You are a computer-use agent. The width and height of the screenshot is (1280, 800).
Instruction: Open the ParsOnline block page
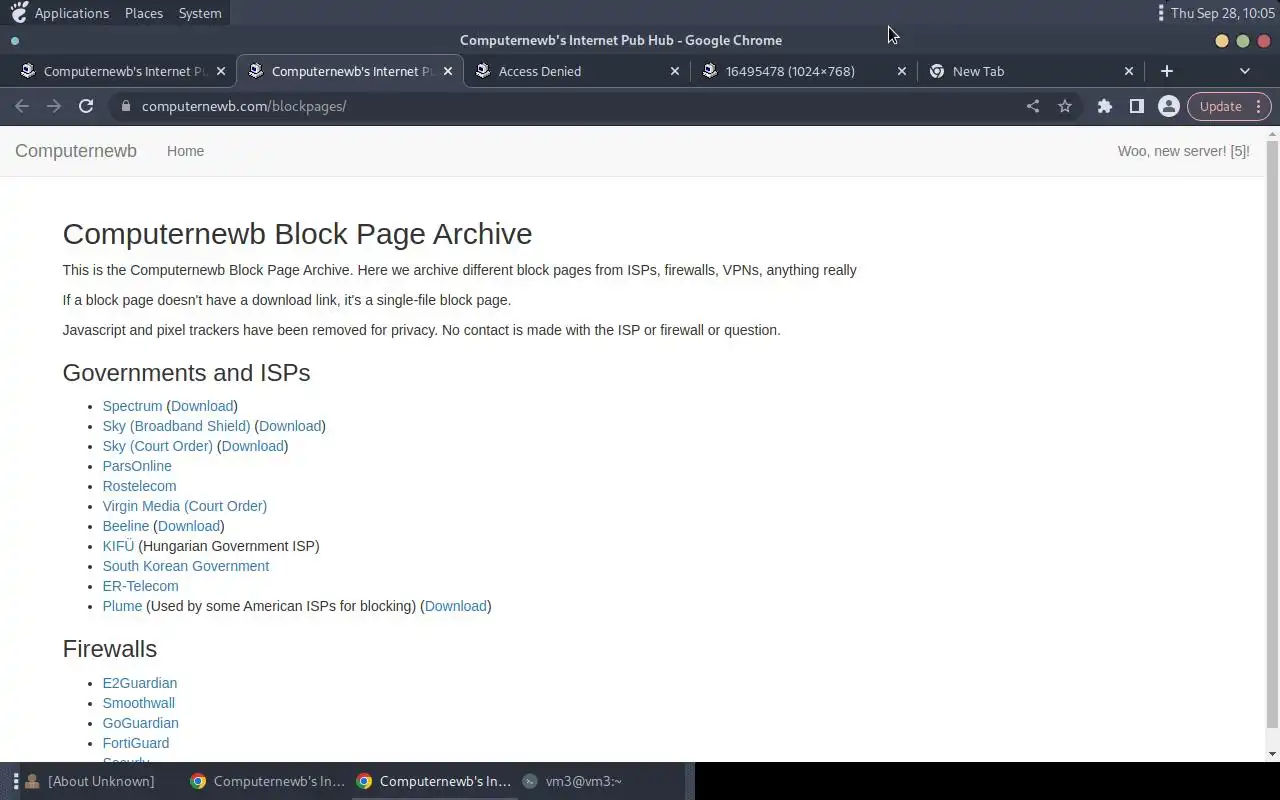pos(137,466)
